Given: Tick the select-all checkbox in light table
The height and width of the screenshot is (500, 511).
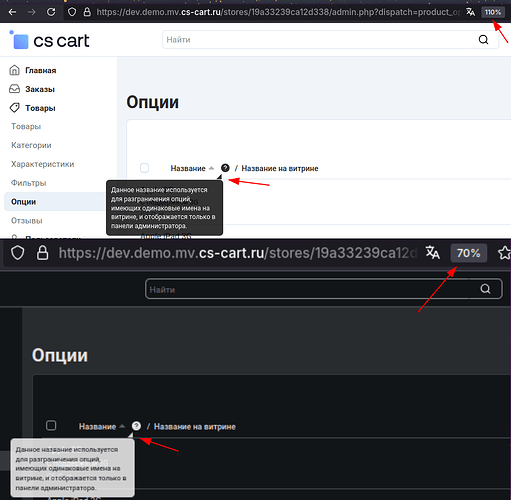Looking at the screenshot, I should (144, 168).
